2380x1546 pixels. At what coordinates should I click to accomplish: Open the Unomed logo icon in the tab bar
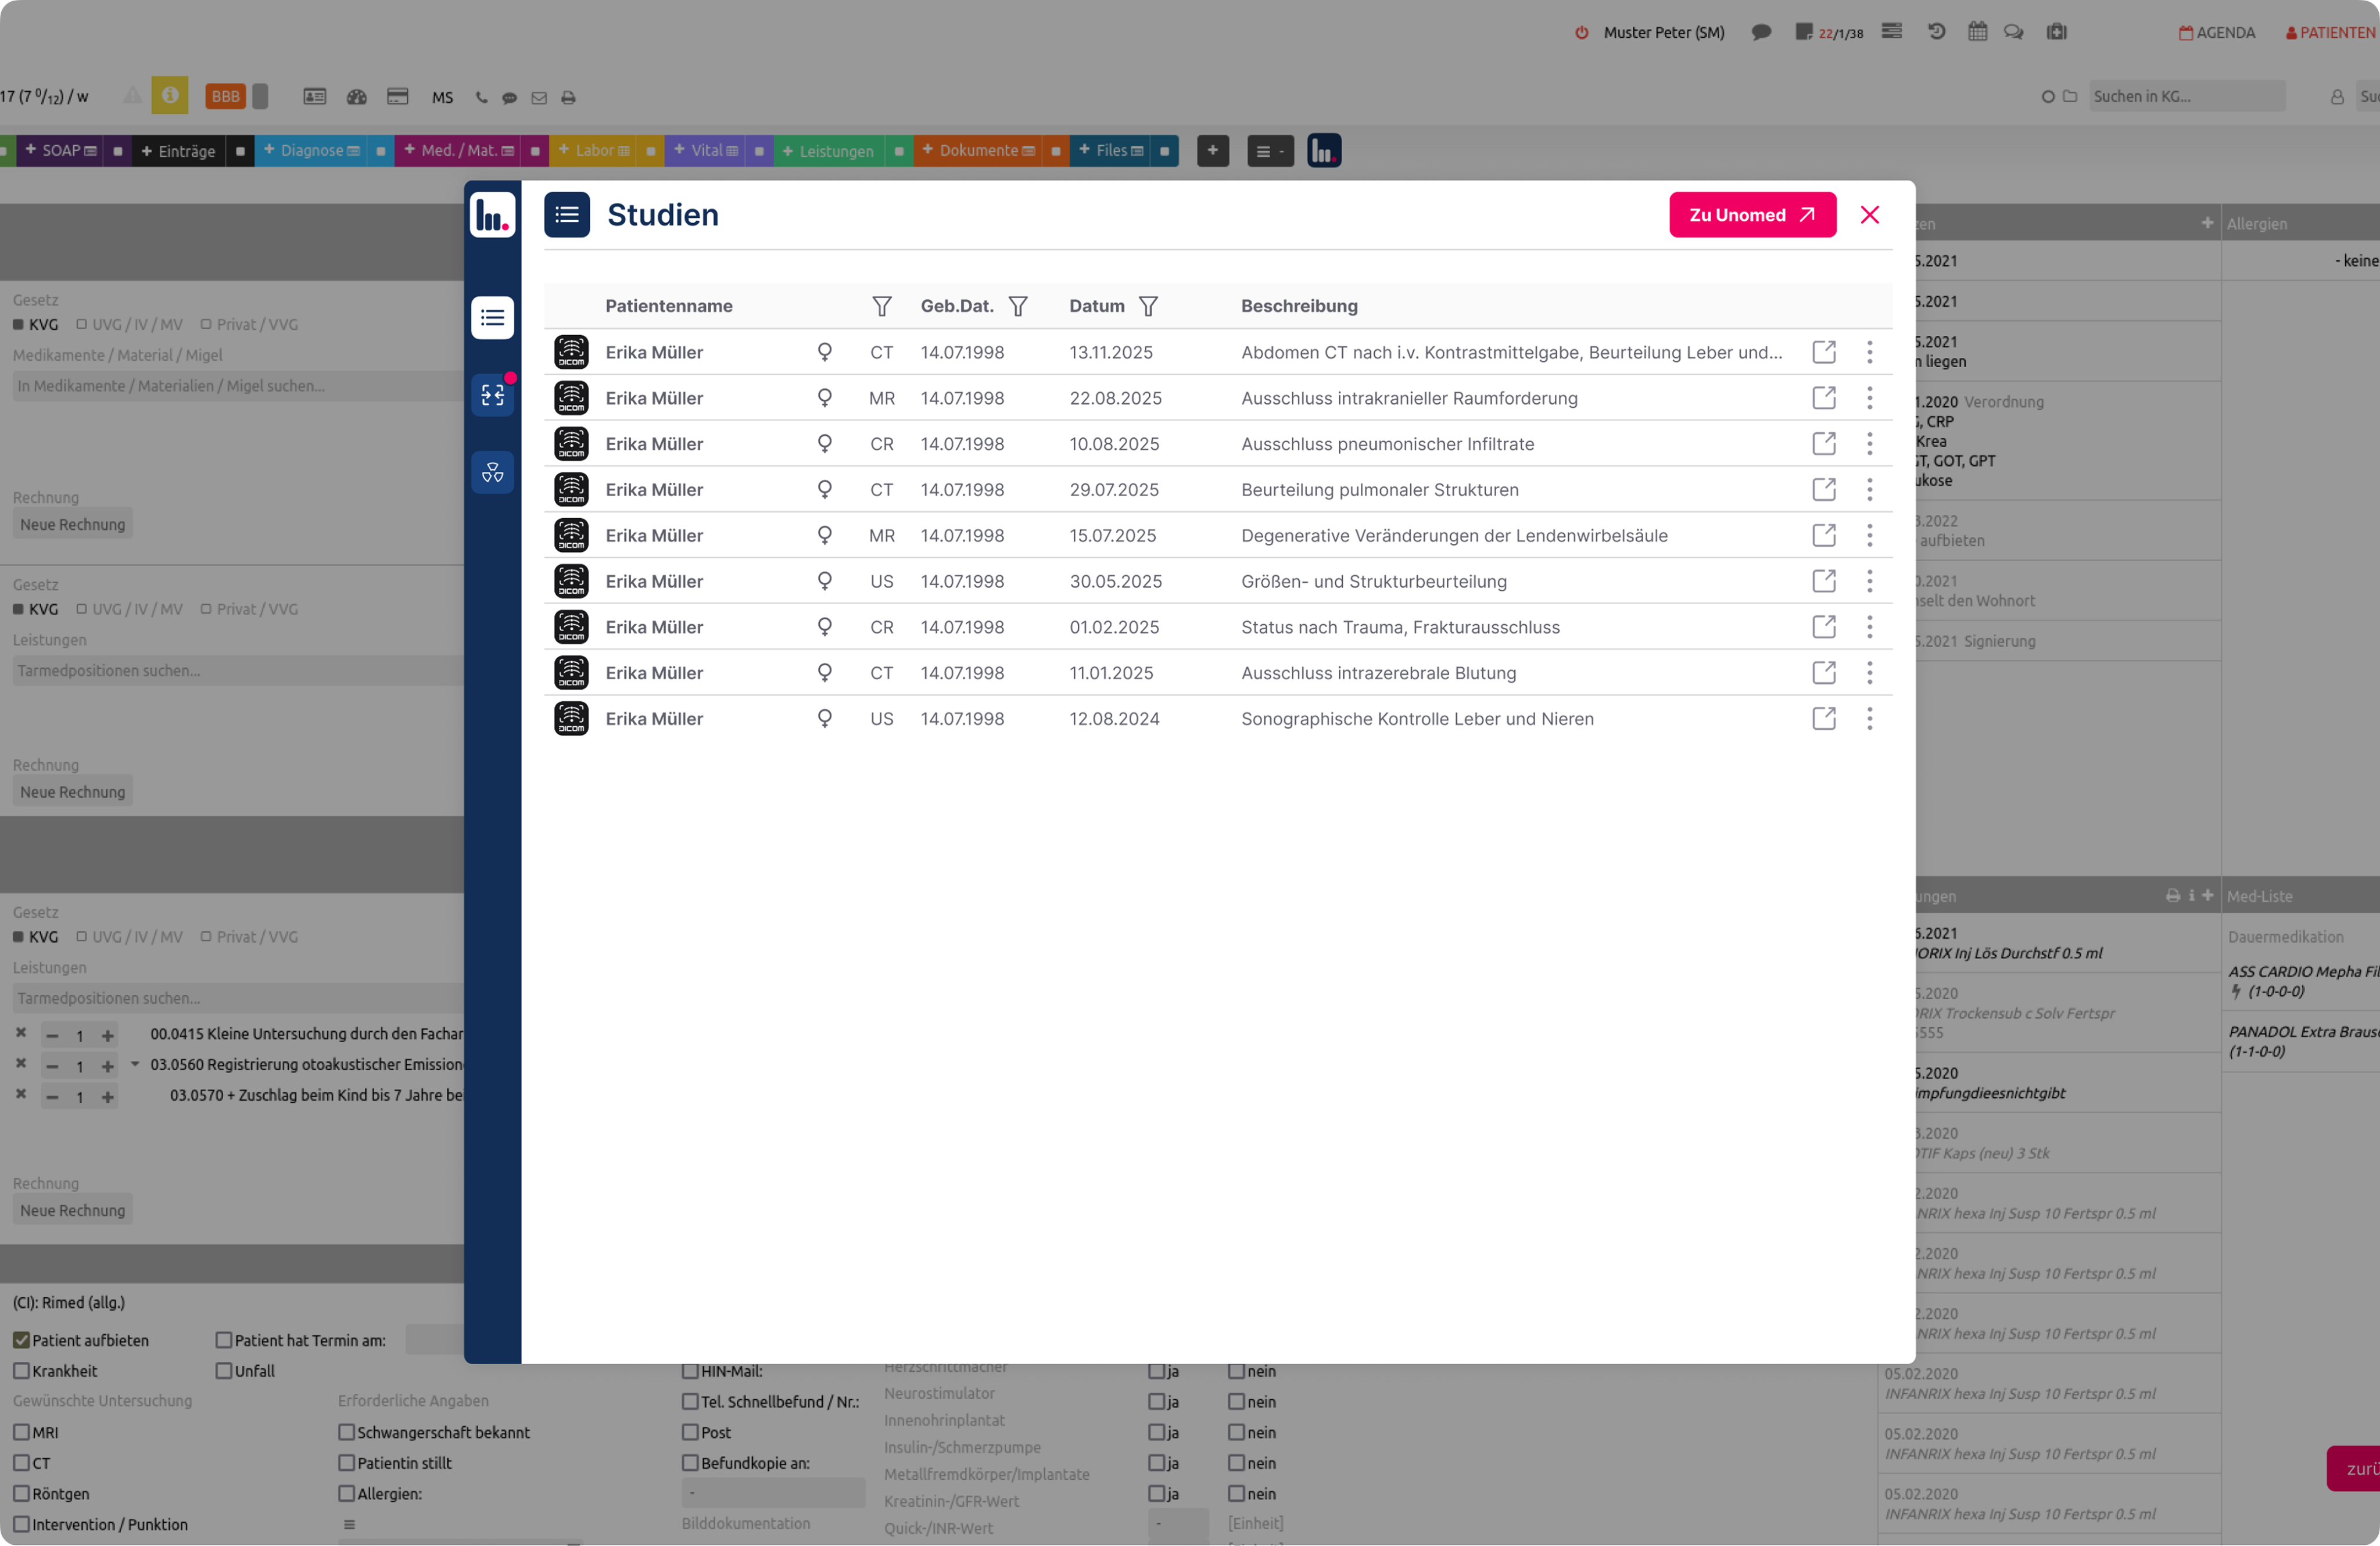1323,151
